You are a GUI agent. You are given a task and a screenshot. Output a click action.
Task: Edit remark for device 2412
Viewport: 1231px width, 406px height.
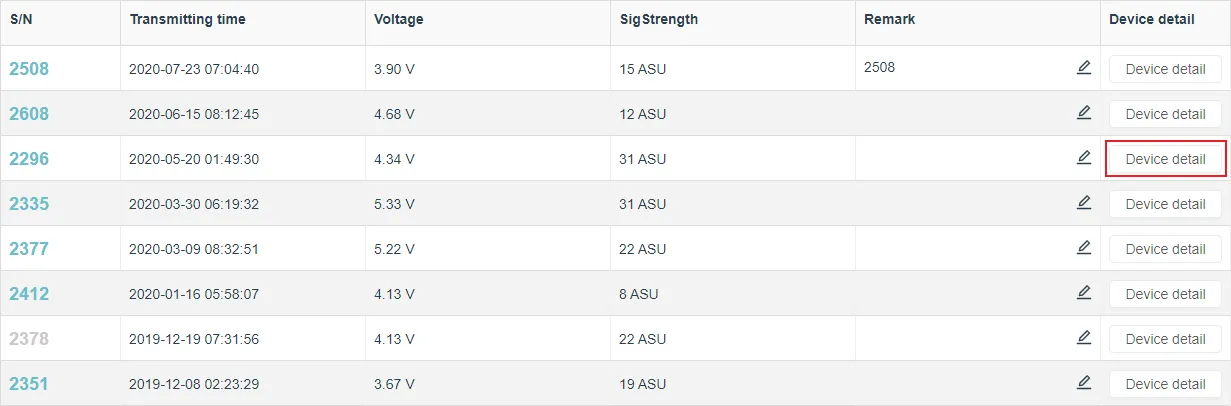click(1083, 293)
